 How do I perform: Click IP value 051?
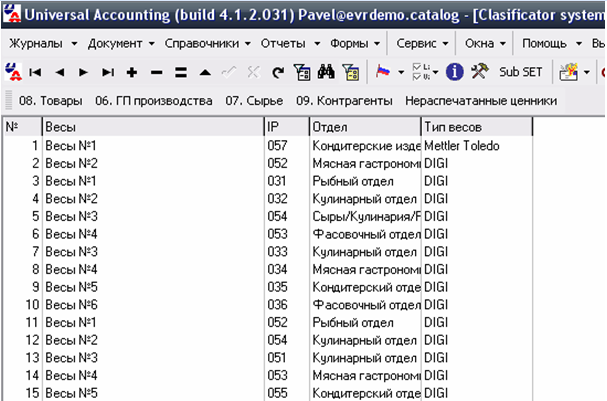click(278, 358)
